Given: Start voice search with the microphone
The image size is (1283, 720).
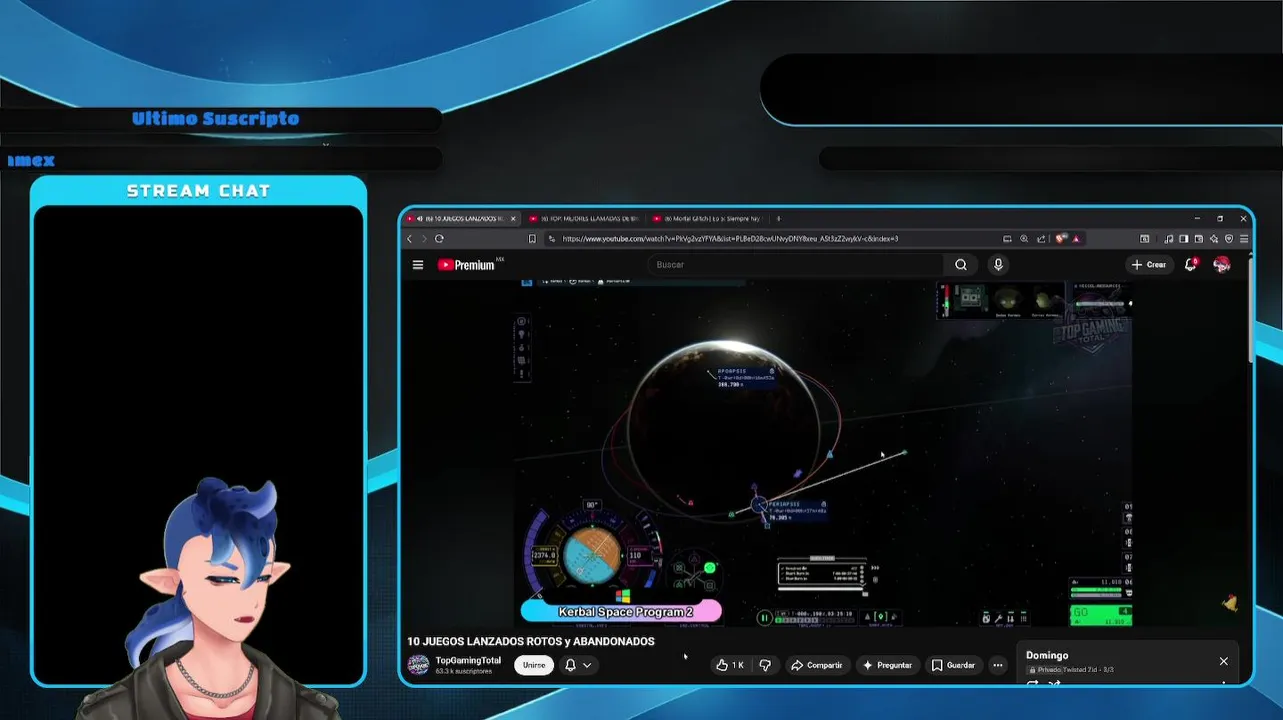Looking at the screenshot, I should (998, 265).
